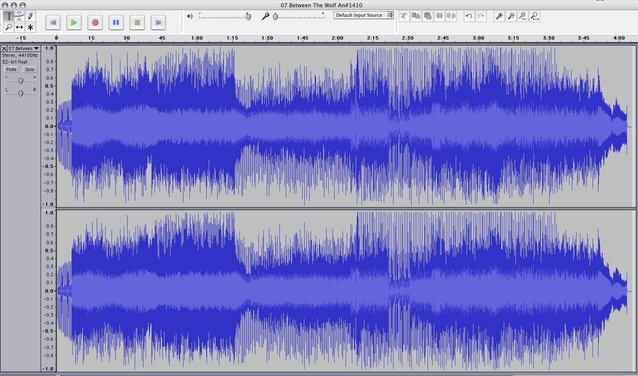Pause playback with the blue Pause button
Viewport: 638px width, 376px height.
click(116, 23)
